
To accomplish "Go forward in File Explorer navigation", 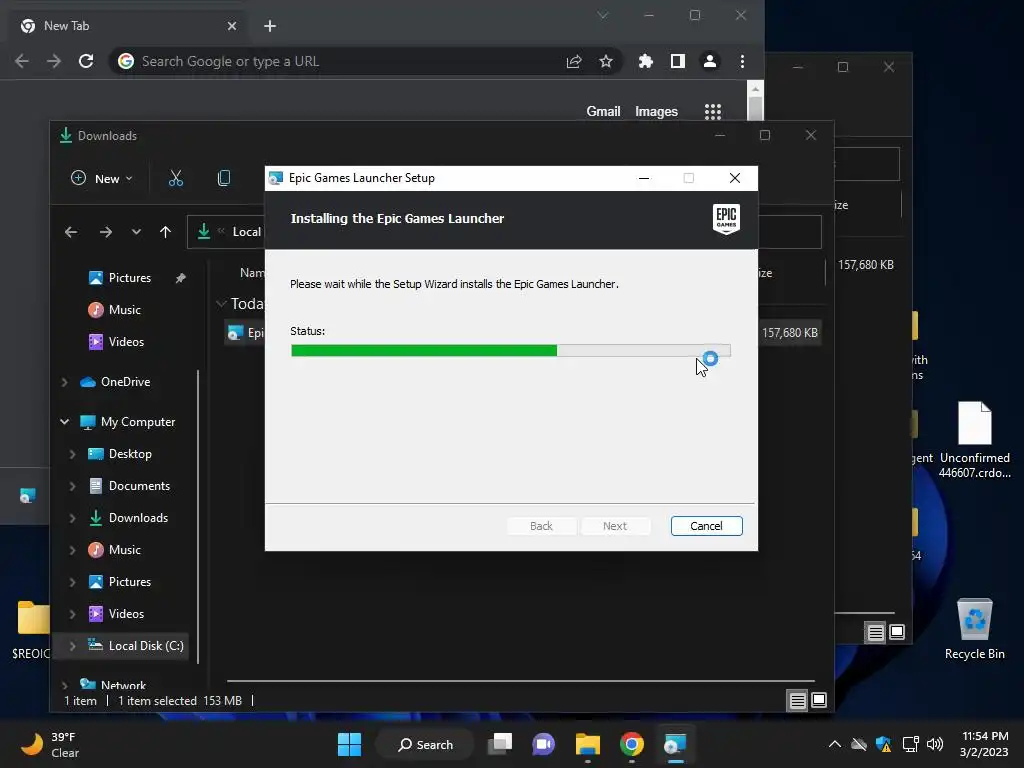I will (x=105, y=232).
